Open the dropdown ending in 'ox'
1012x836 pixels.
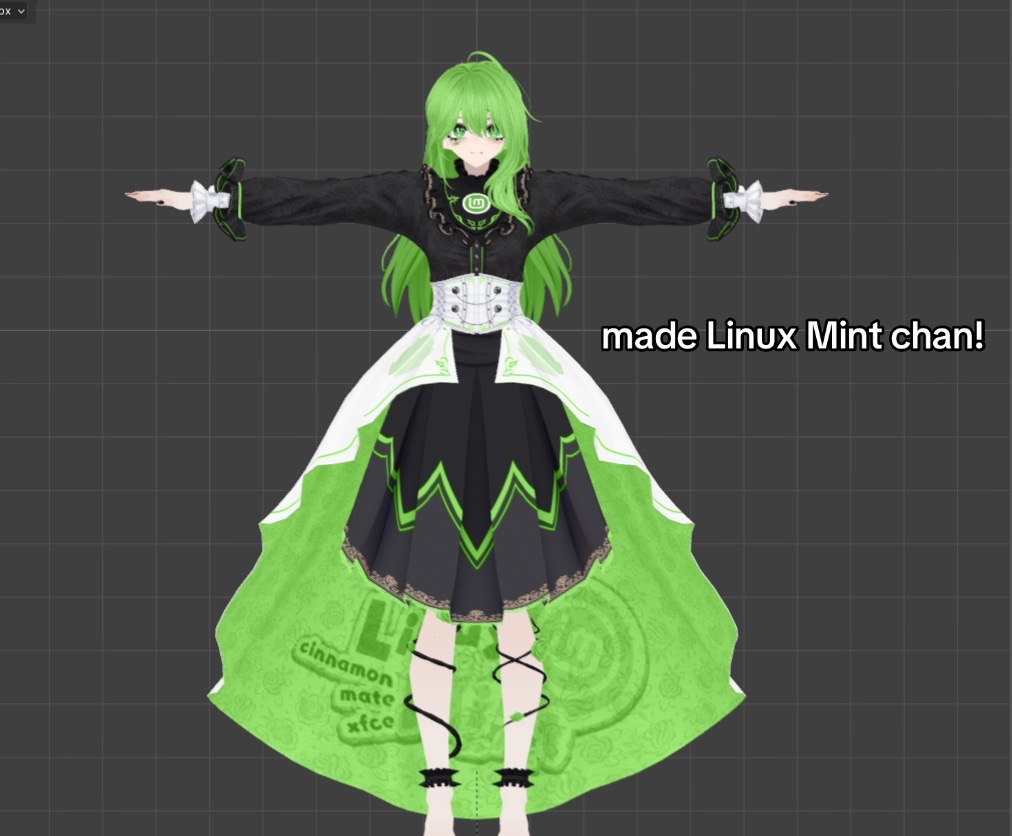point(13,11)
